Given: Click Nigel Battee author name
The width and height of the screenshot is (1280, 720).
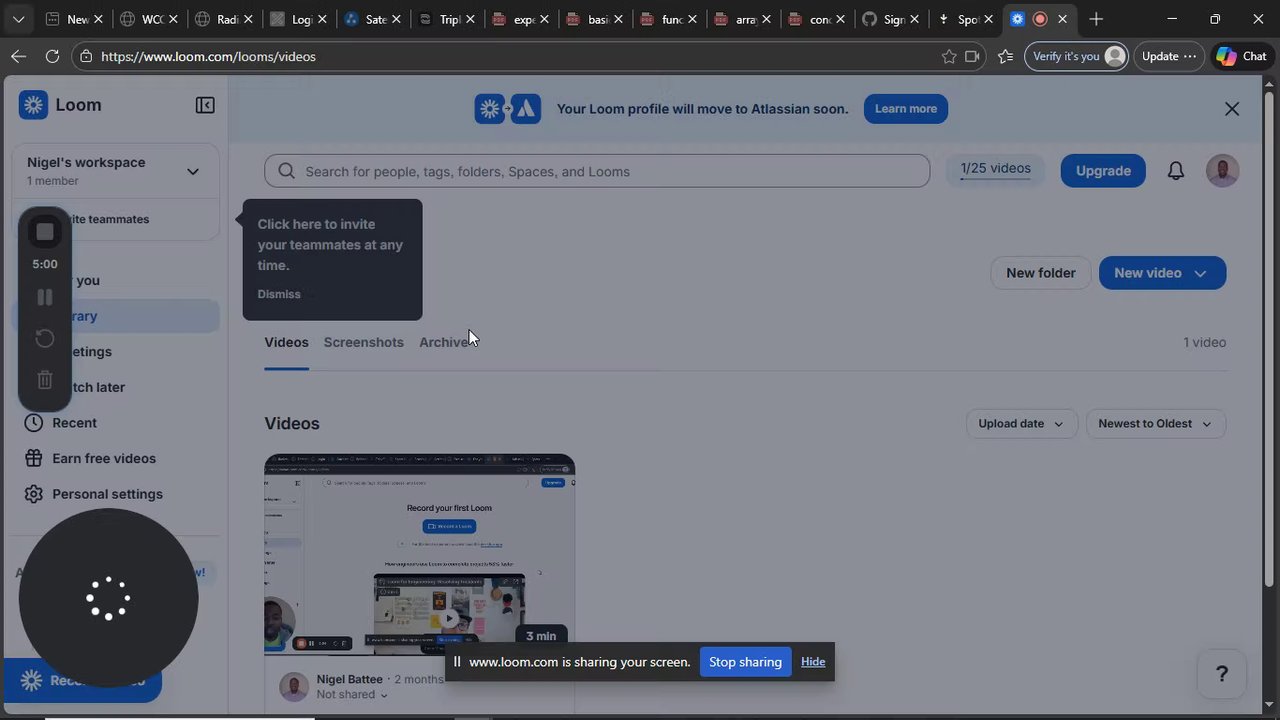Looking at the screenshot, I should (350, 679).
